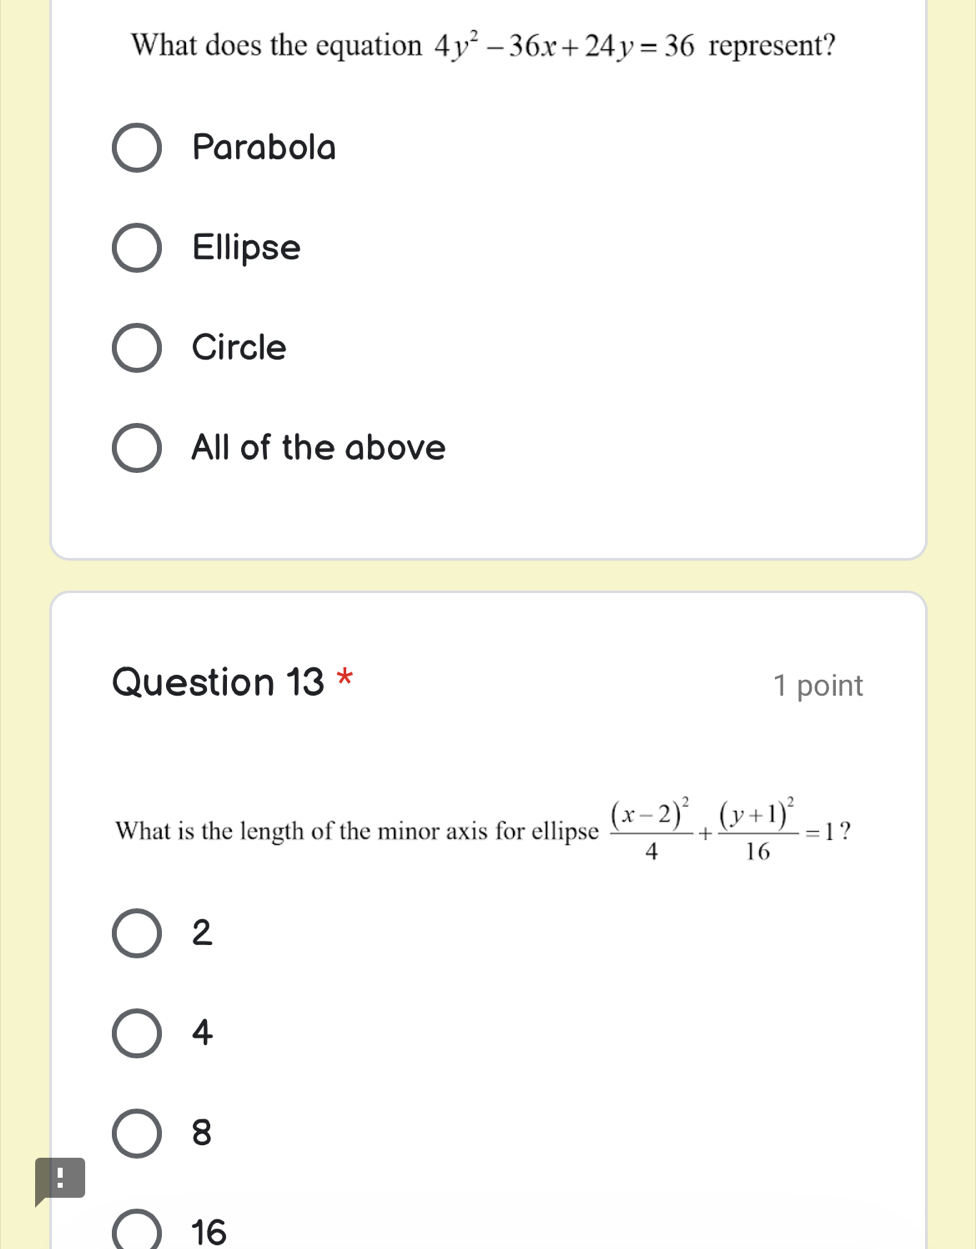The width and height of the screenshot is (976, 1249).
Task: Choose the Ellipse radio button circle
Action: [x=136, y=248]
